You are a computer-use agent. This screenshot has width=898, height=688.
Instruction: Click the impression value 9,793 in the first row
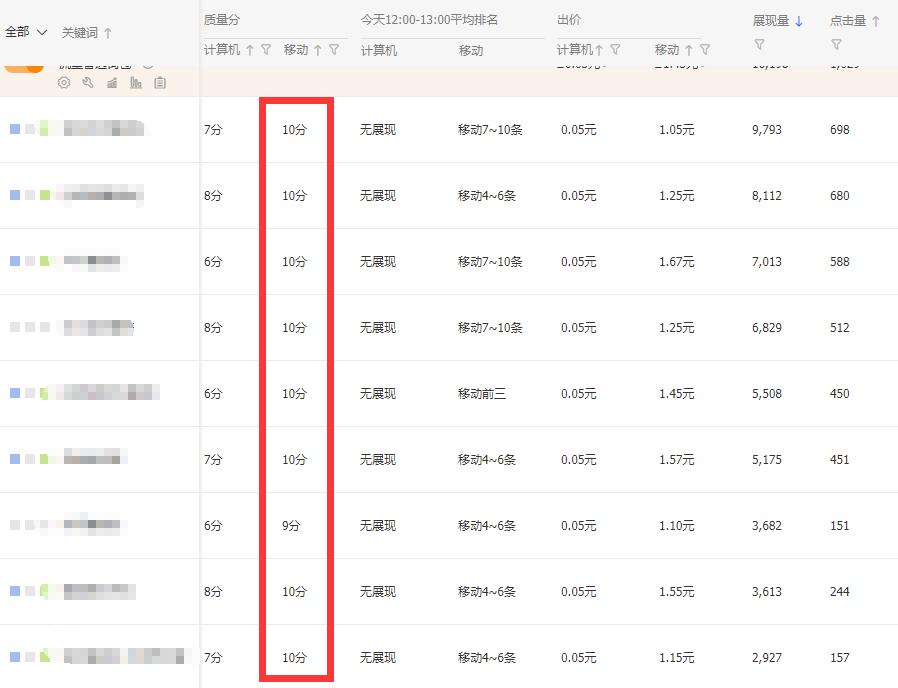[x=766, y=129]
